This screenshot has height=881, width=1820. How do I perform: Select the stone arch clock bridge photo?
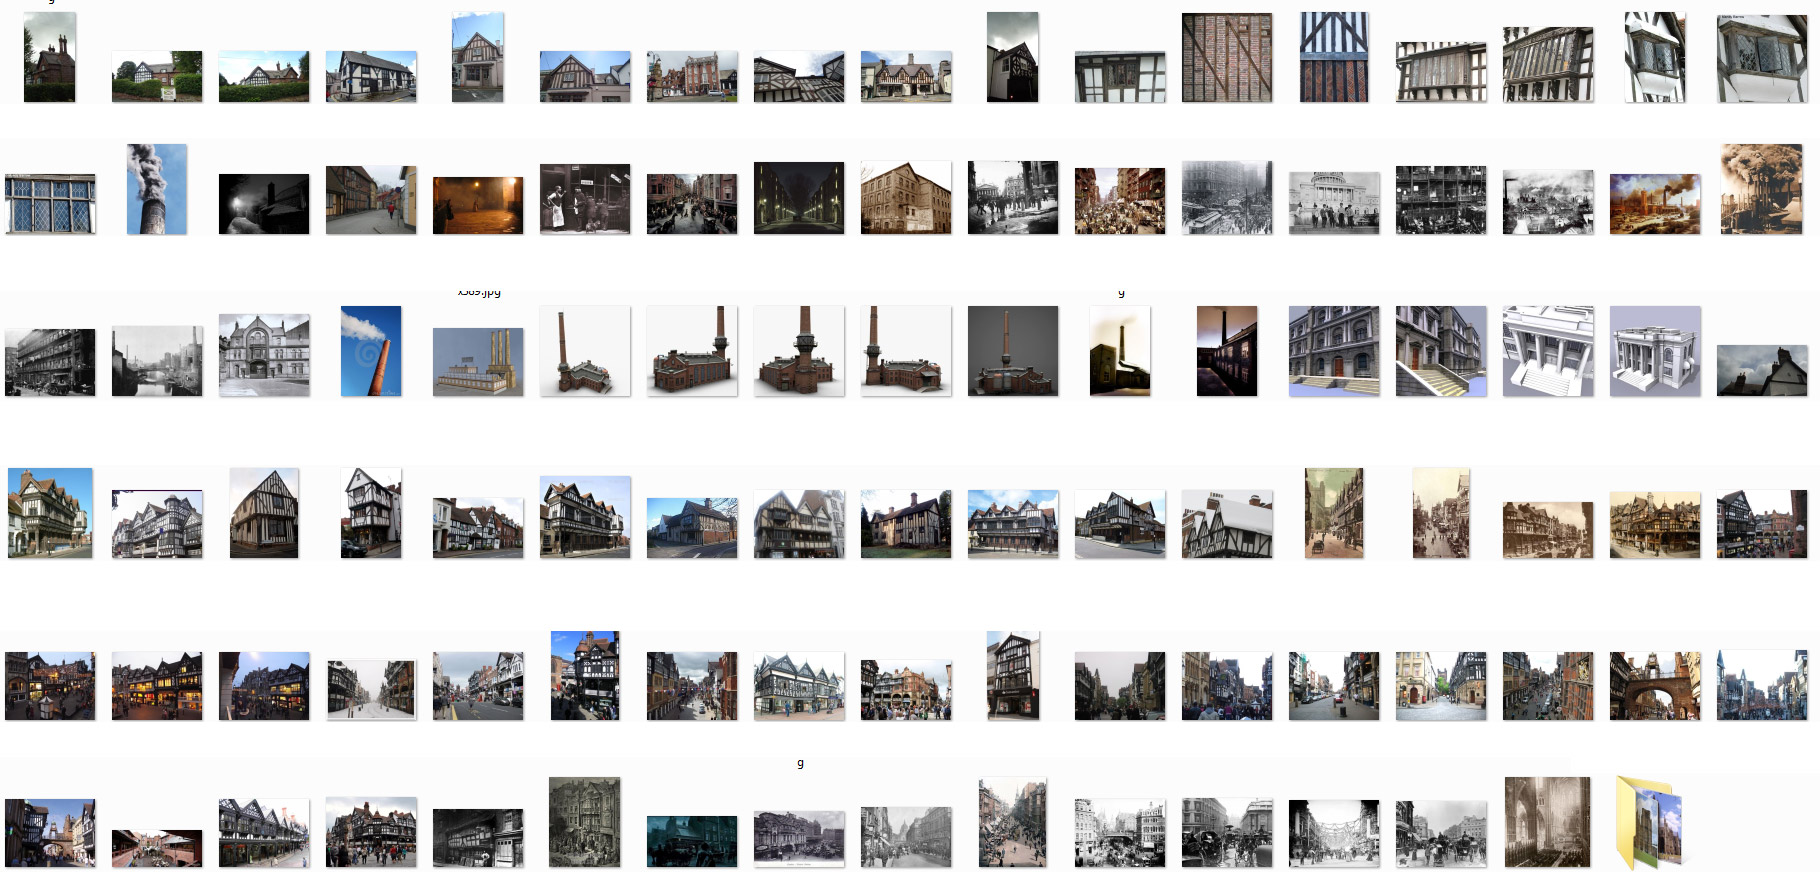tap(1655, 686)
